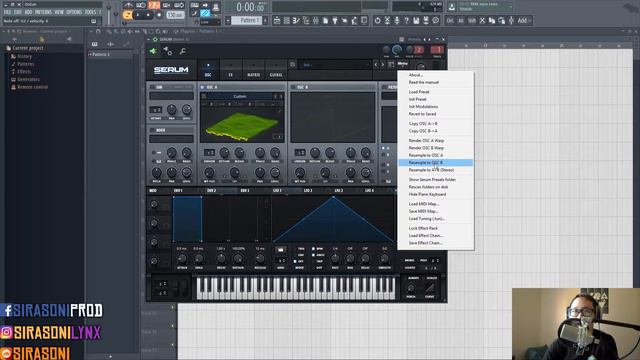Open the Add dropdown in toolbar
This screenshot has width=640, height=360.
[x=524, y=20]
